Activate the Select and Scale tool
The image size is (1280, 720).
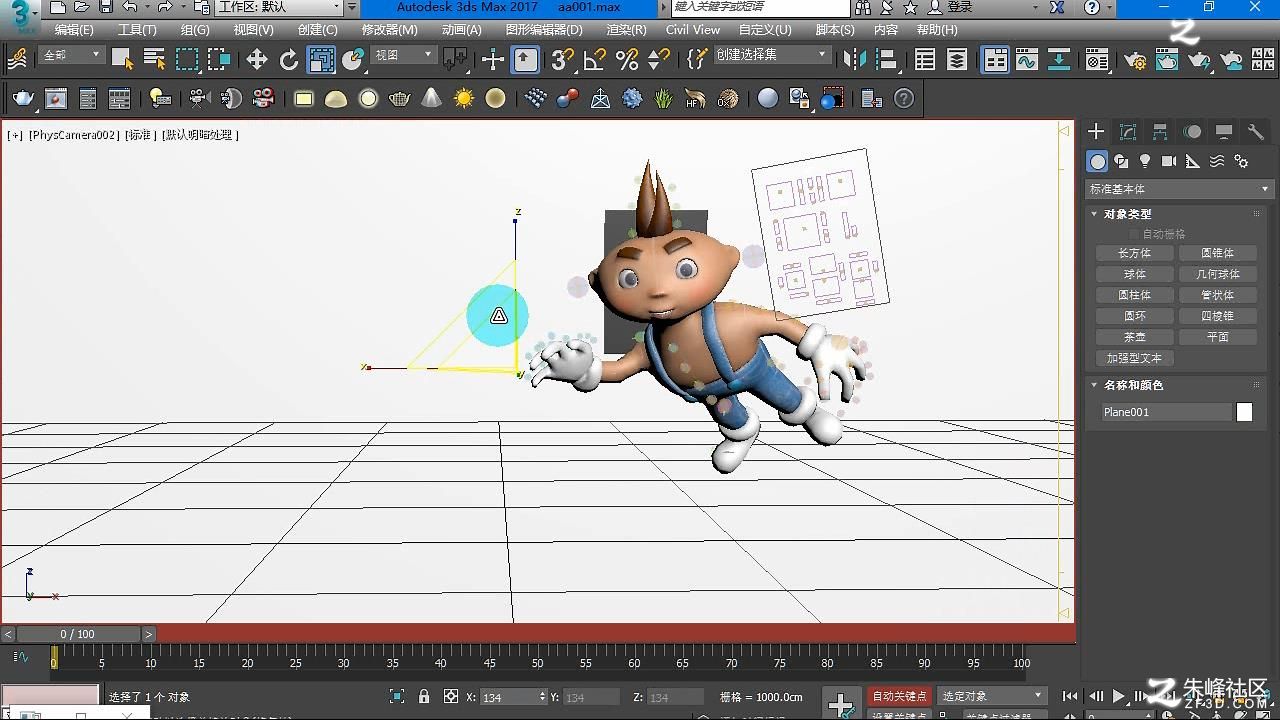click(321, 59)
